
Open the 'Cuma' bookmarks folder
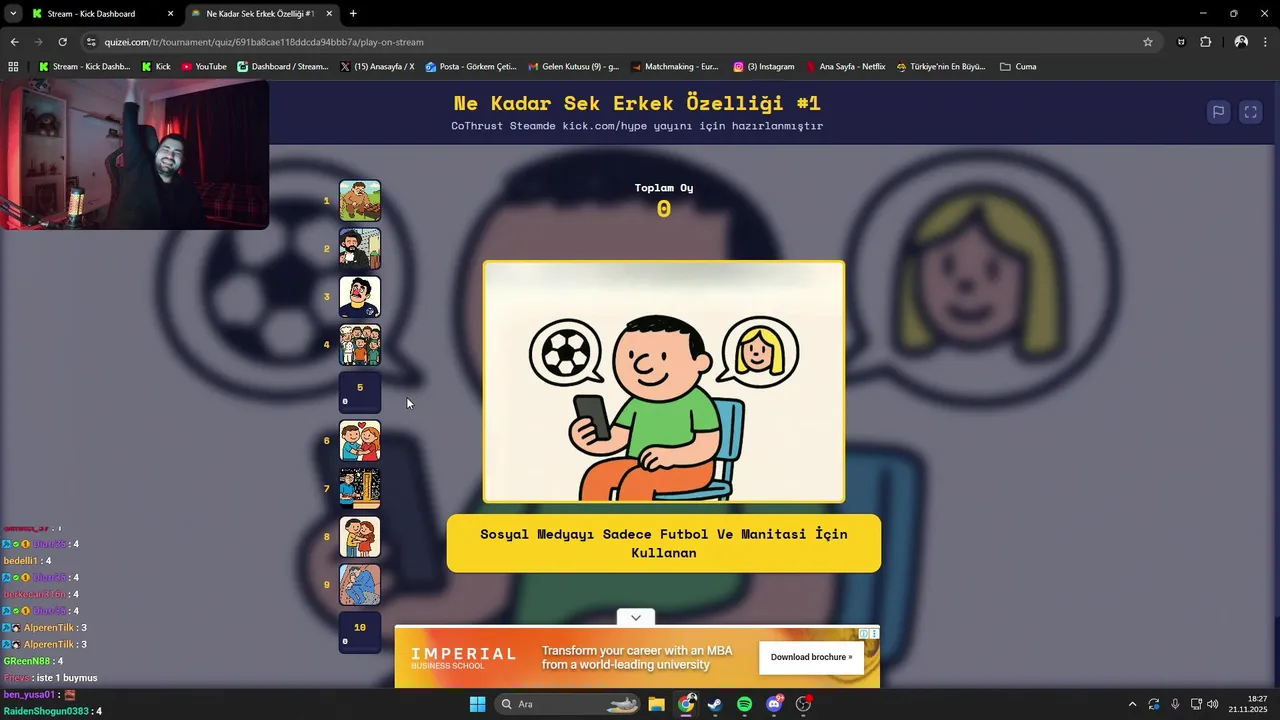(x=1018, y=67)
